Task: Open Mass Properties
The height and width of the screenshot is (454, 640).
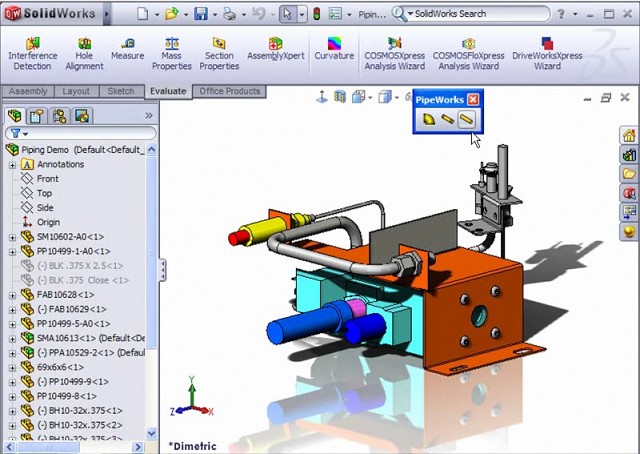Action: point(171,54)
